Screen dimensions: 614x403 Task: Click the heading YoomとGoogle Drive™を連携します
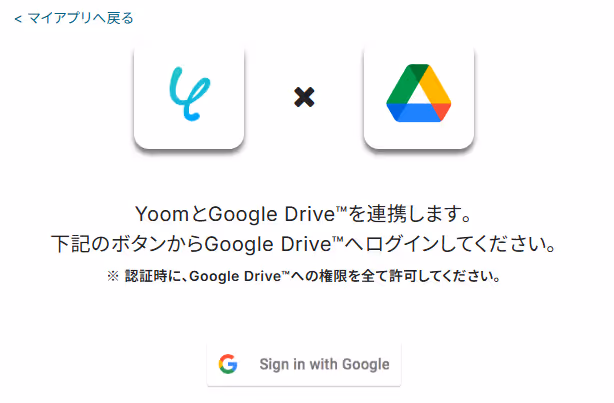tap(303, 214)
